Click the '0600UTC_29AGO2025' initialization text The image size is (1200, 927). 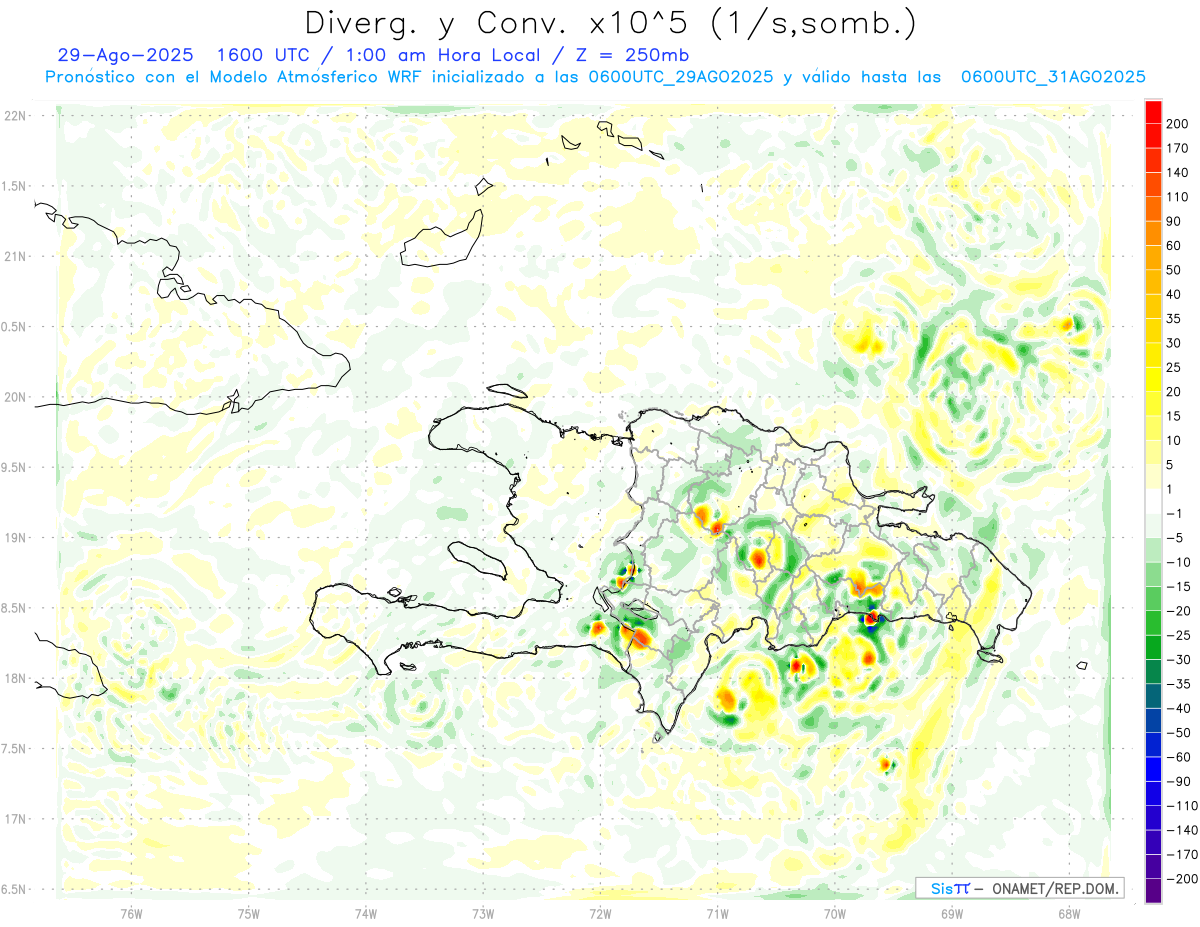coord(681,77)
